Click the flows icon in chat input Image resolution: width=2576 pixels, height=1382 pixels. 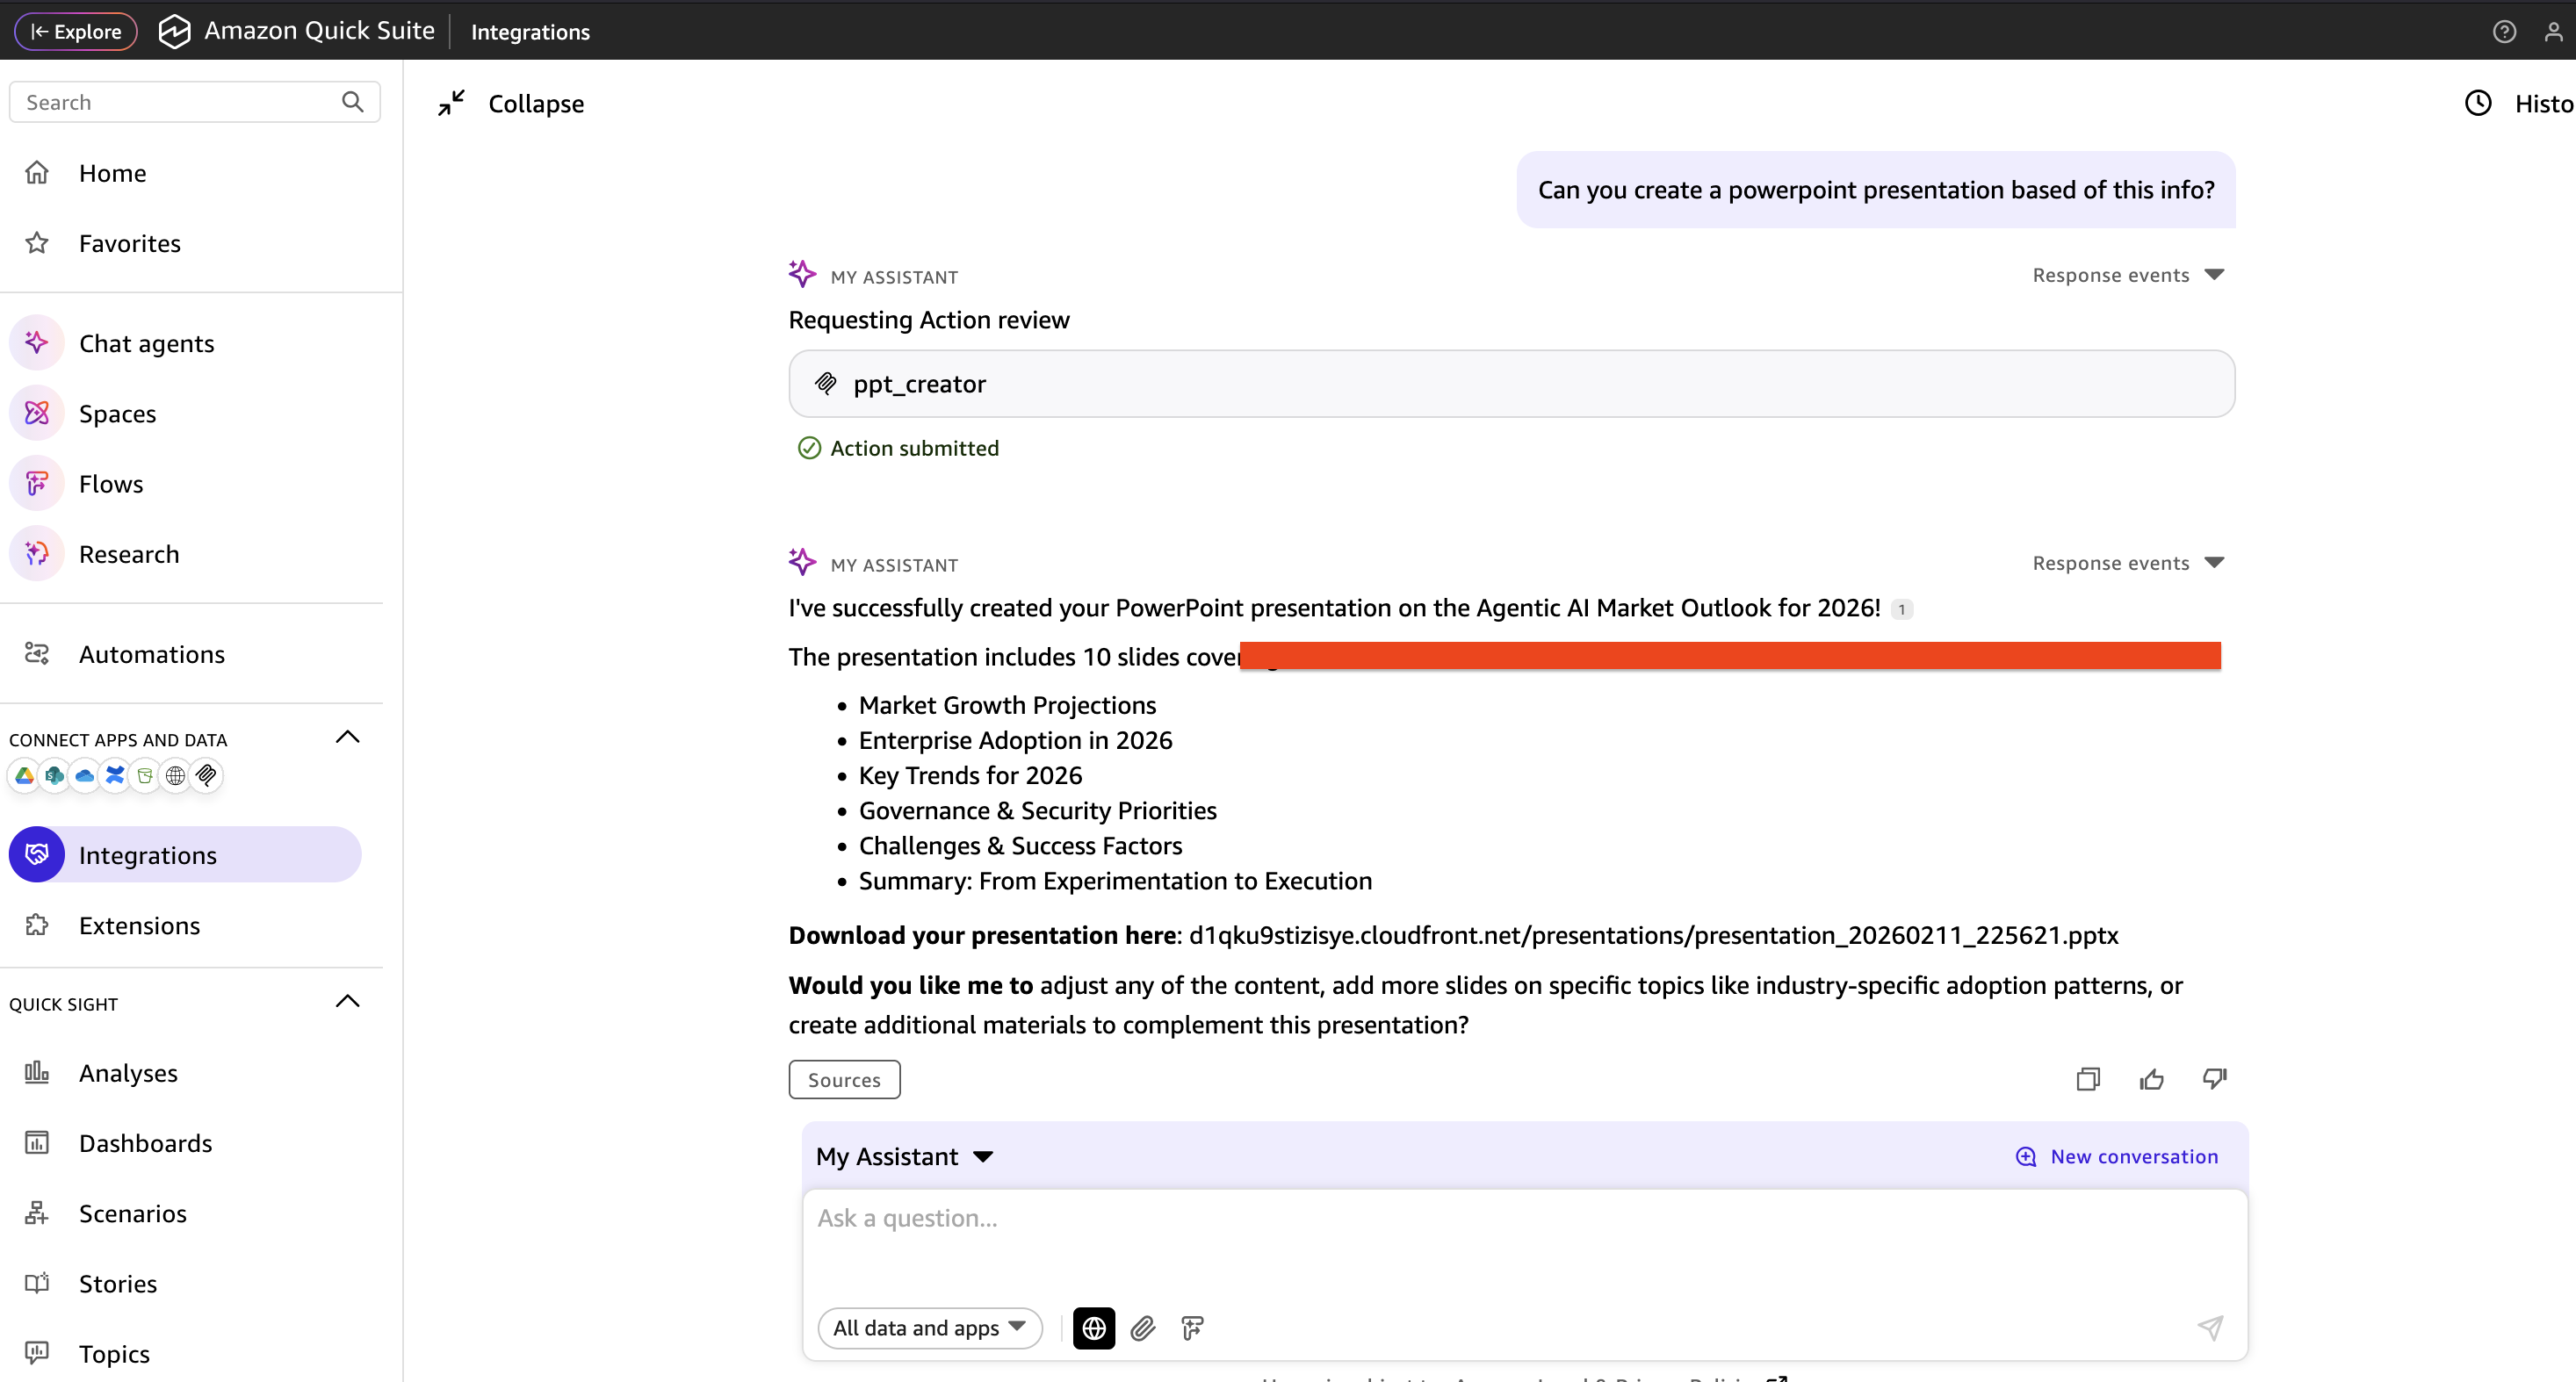click(x=1192, y=1328)
